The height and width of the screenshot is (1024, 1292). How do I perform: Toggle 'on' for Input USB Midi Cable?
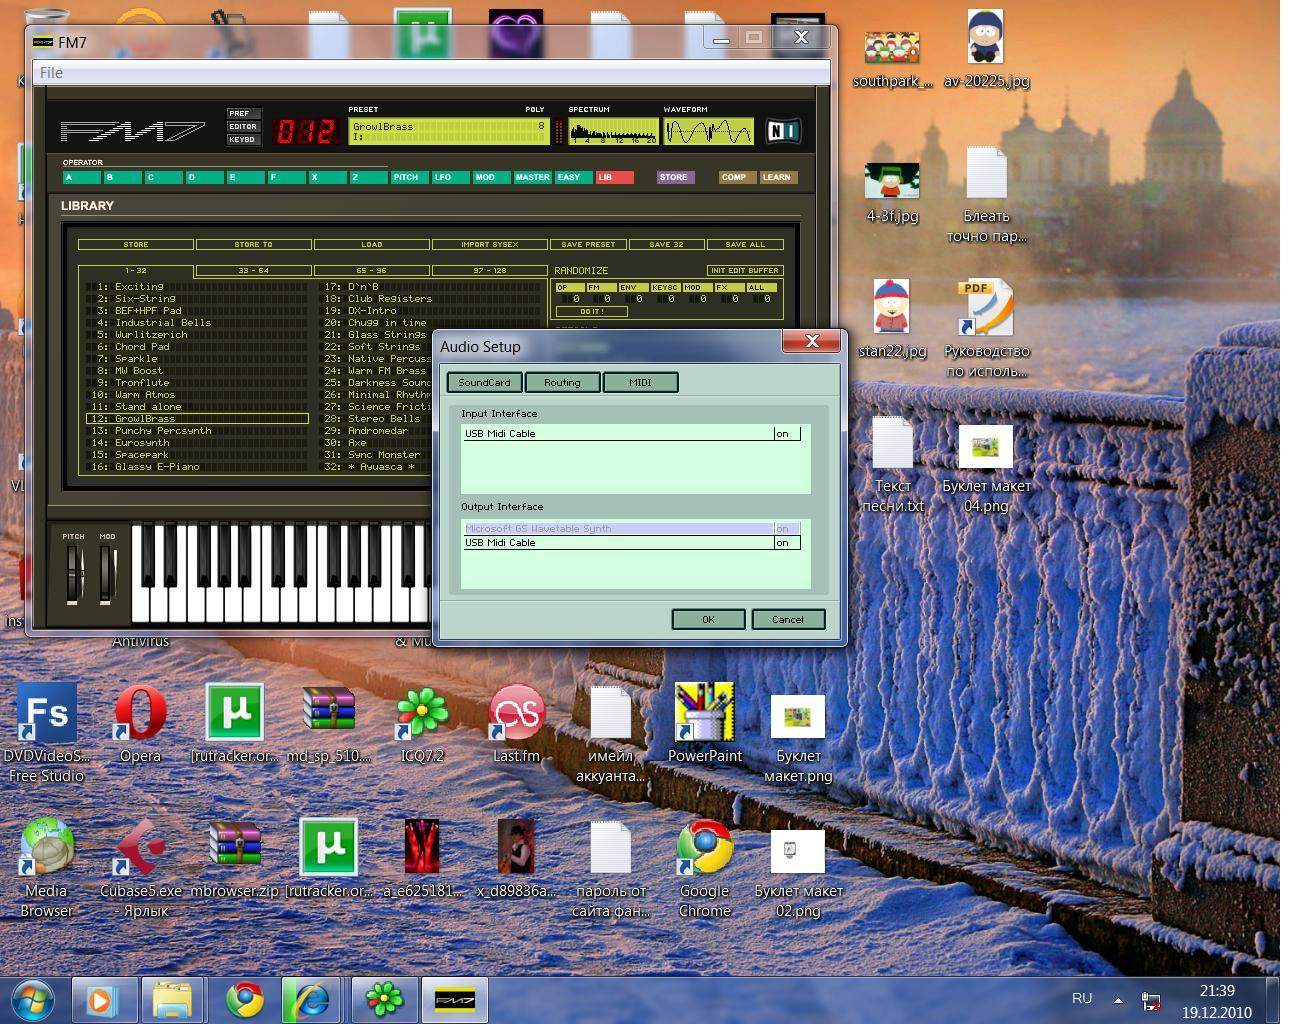coord(786,433)
